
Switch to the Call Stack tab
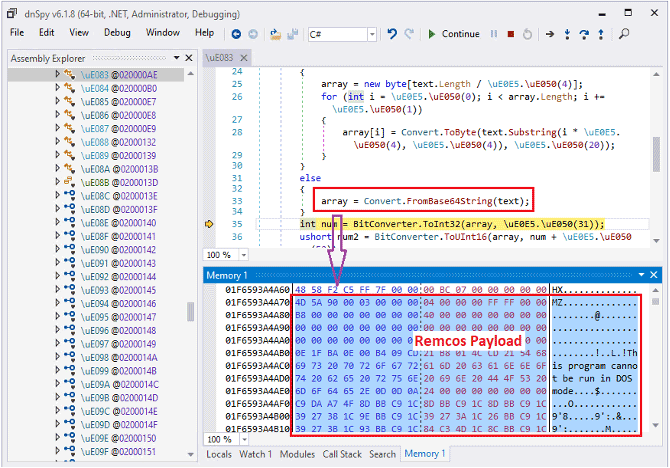342,454
